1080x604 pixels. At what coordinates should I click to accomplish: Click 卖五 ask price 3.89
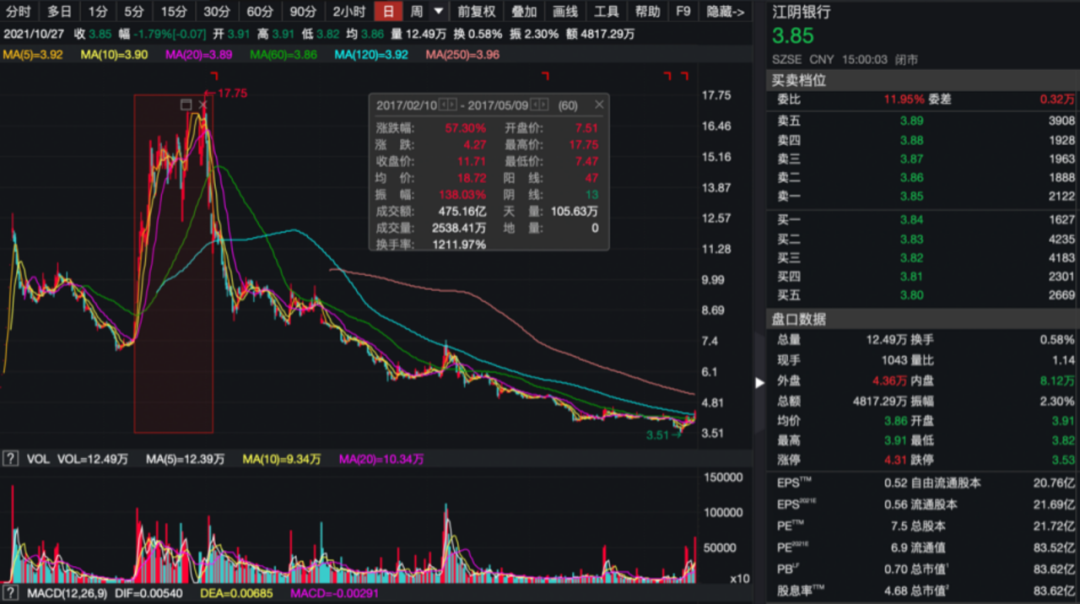[911, 121]
